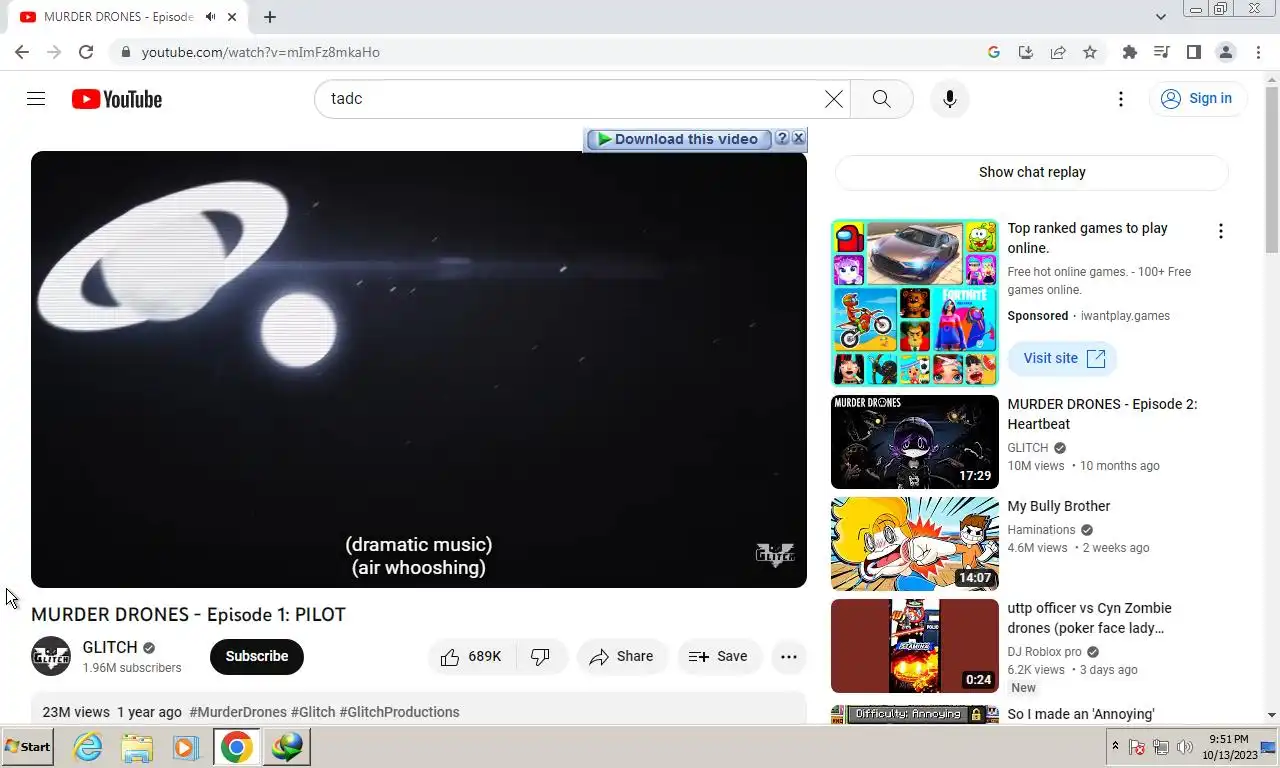Click MURDER DRONES - Episode 2: Heartbeat title

point(1102,414)
